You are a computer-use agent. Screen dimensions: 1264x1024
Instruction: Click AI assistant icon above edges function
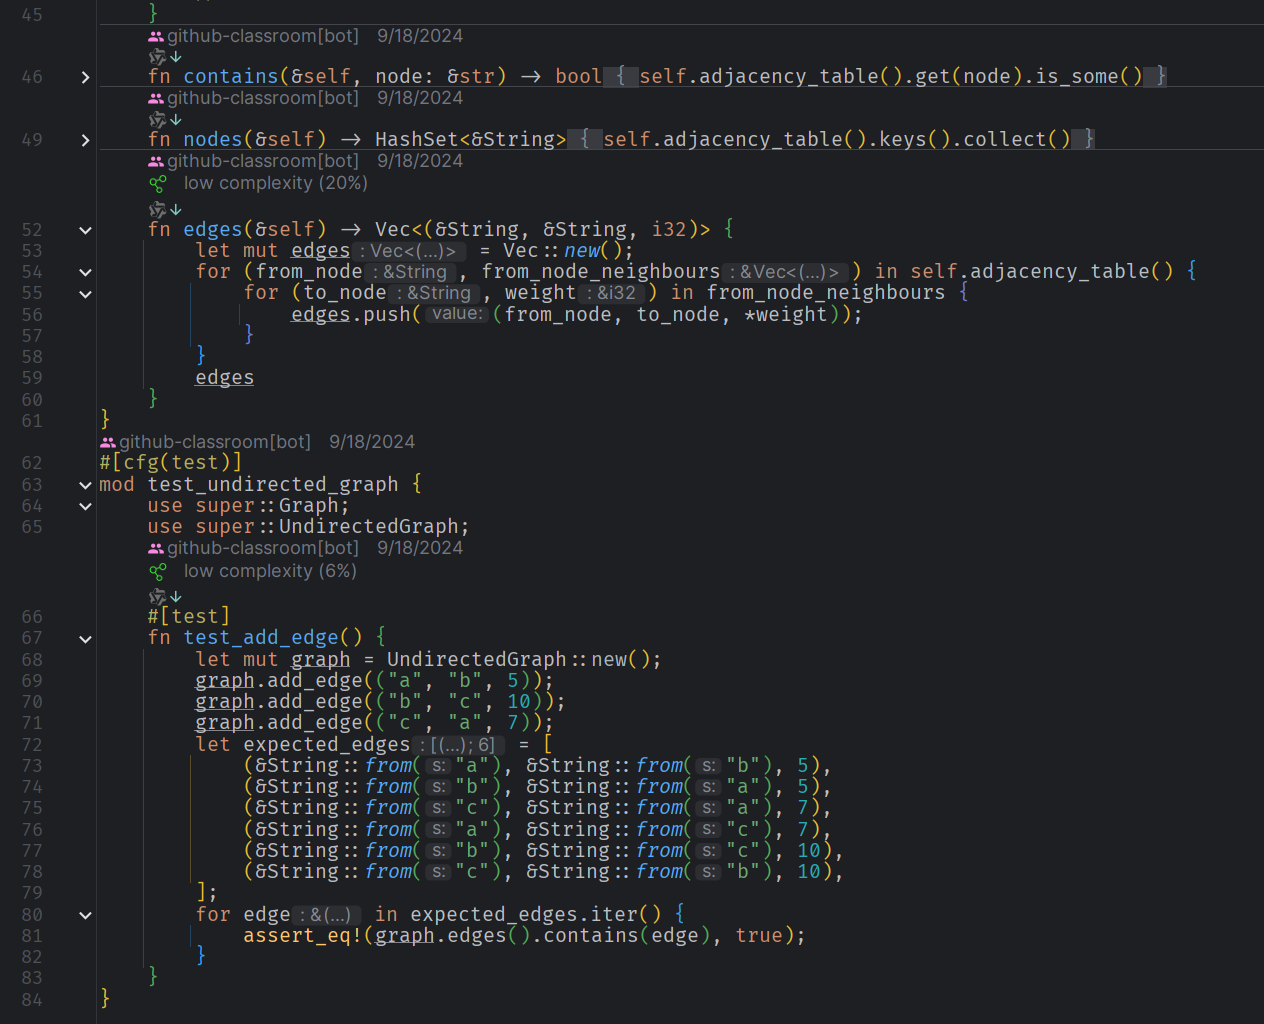coord(157,210)
